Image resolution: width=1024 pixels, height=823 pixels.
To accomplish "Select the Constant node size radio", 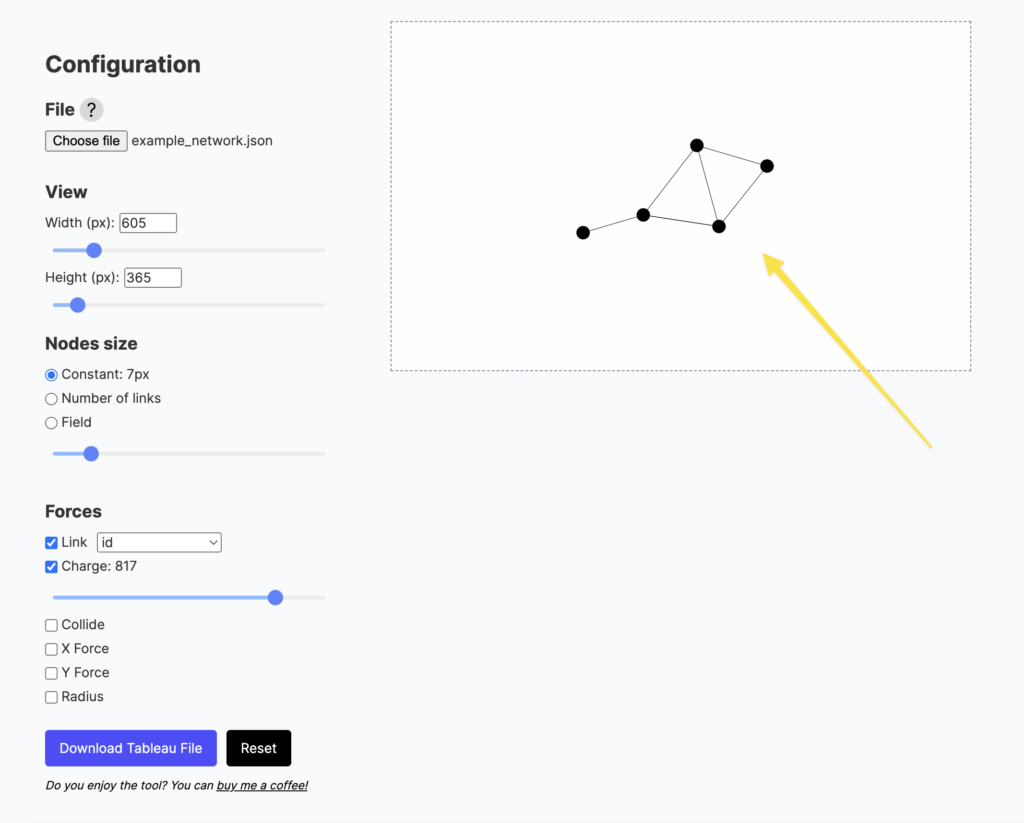I will 52,375.
